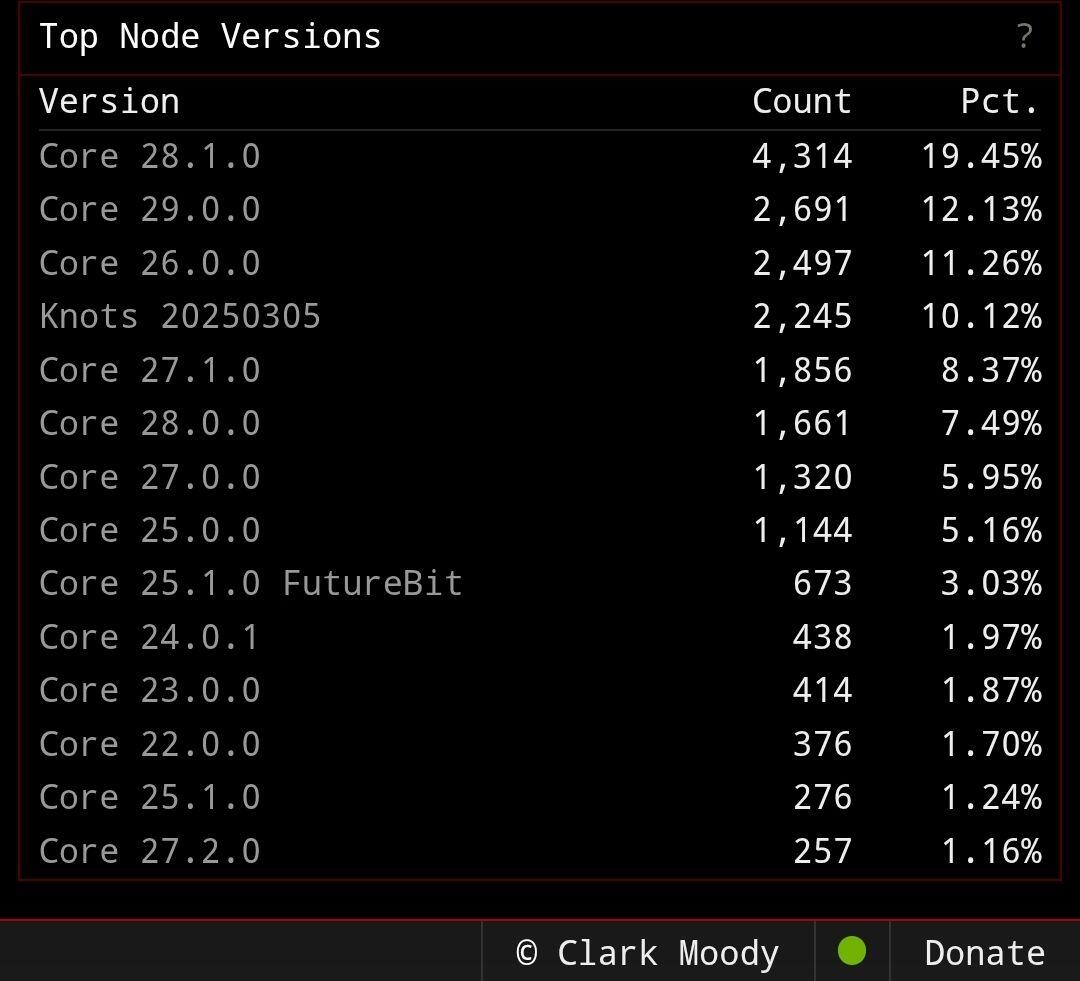This screenshot has height=981, width=1080.
Task: Click the Top Node Versions panel title
Action: (x=210, y=36)
